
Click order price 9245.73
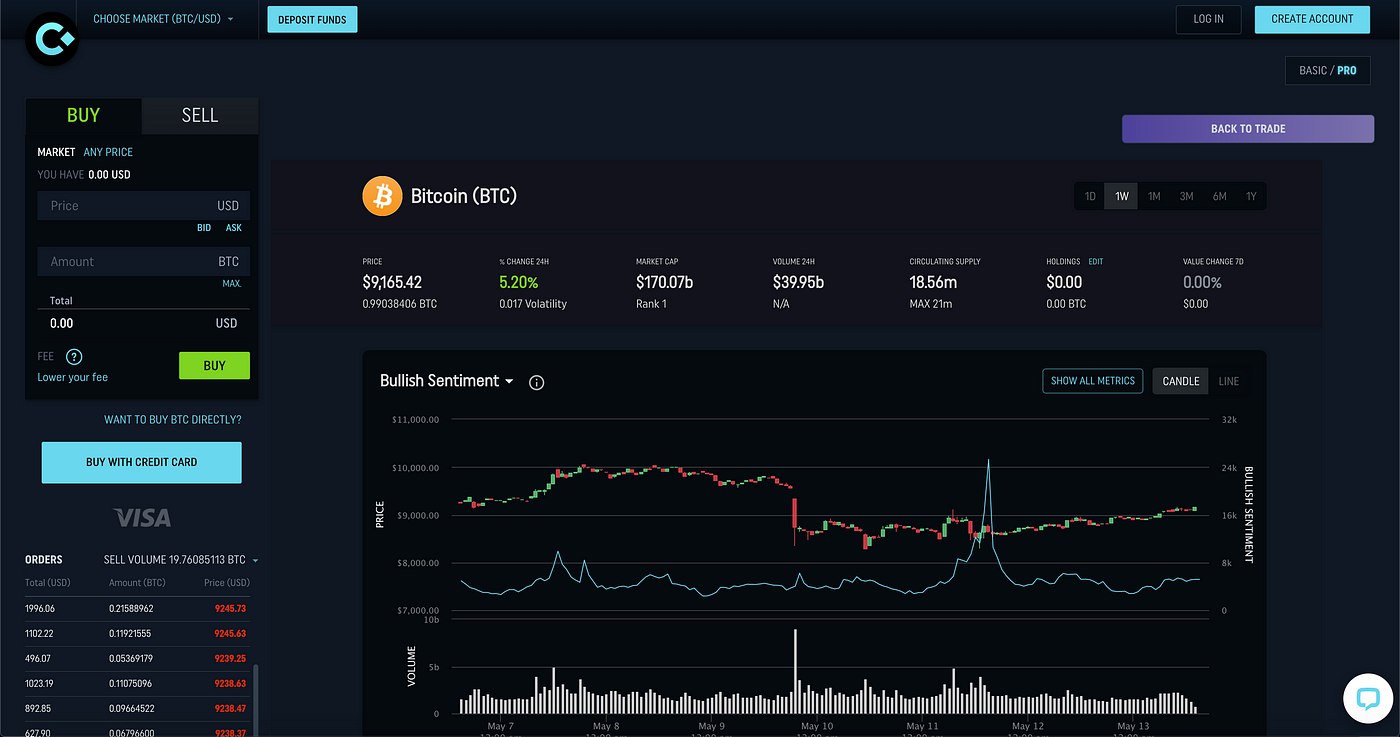tap(229, 608)
